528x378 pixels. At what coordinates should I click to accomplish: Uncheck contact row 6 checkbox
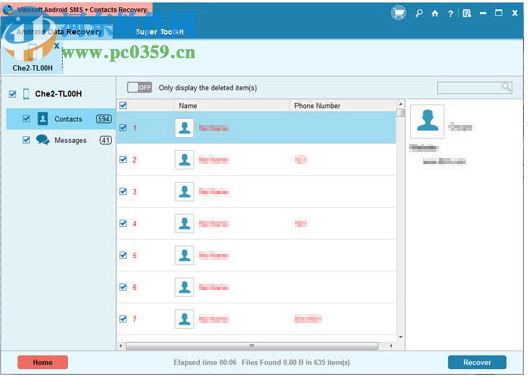coord(123,287)
